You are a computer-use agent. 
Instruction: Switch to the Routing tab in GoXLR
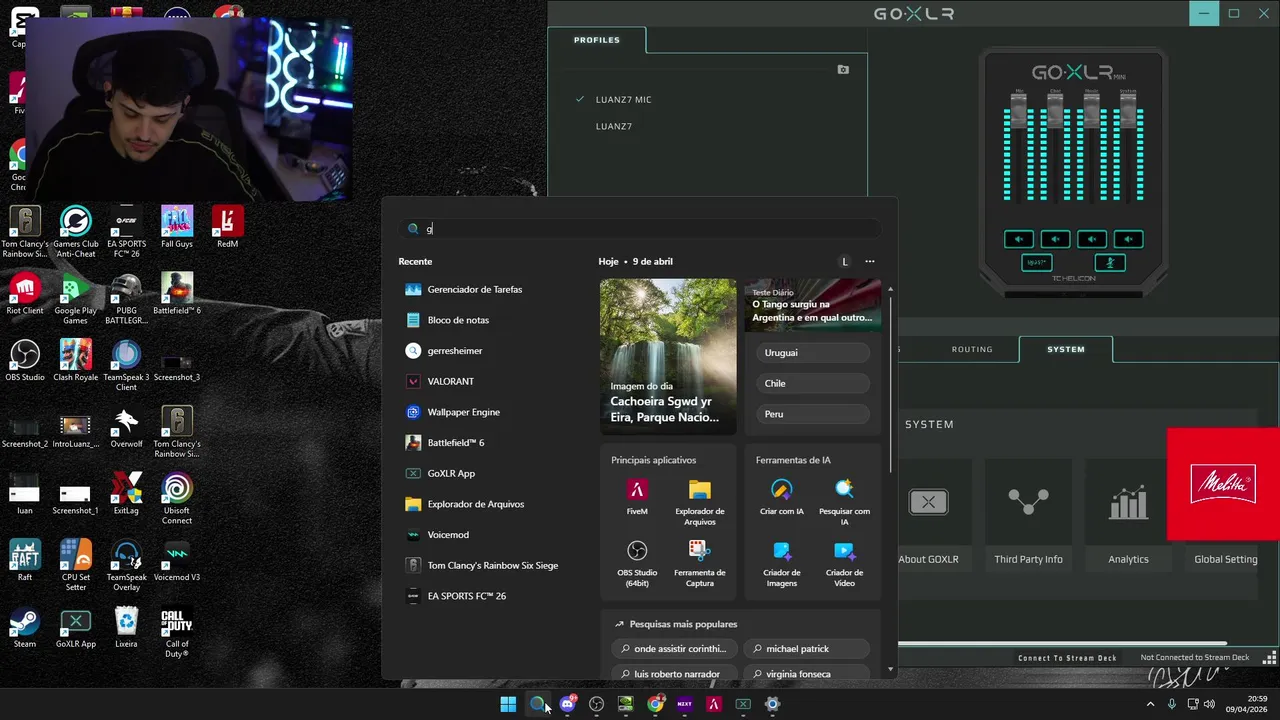pos(972,349)
